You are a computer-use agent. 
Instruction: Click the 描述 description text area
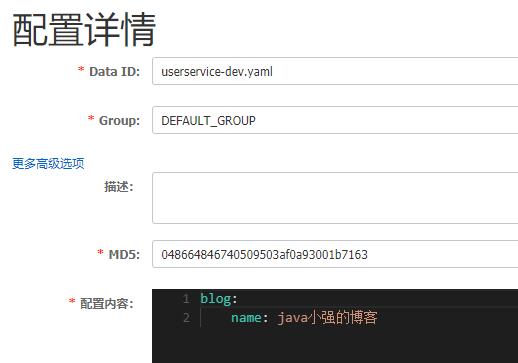[335, 198]
